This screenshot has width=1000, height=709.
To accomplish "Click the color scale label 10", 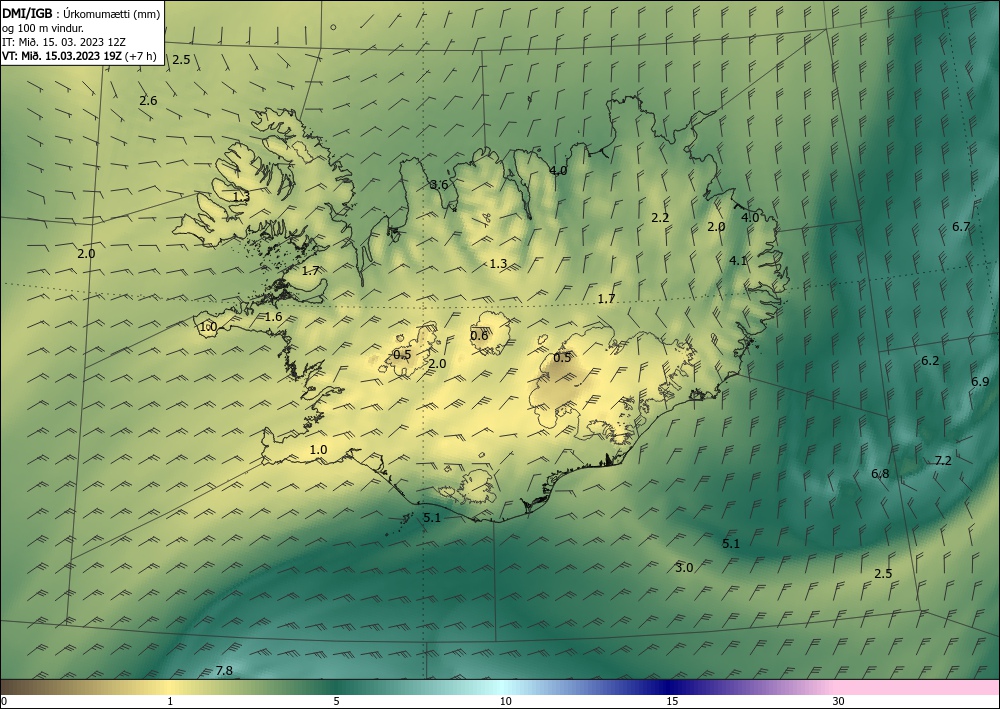I will [505, 701].
